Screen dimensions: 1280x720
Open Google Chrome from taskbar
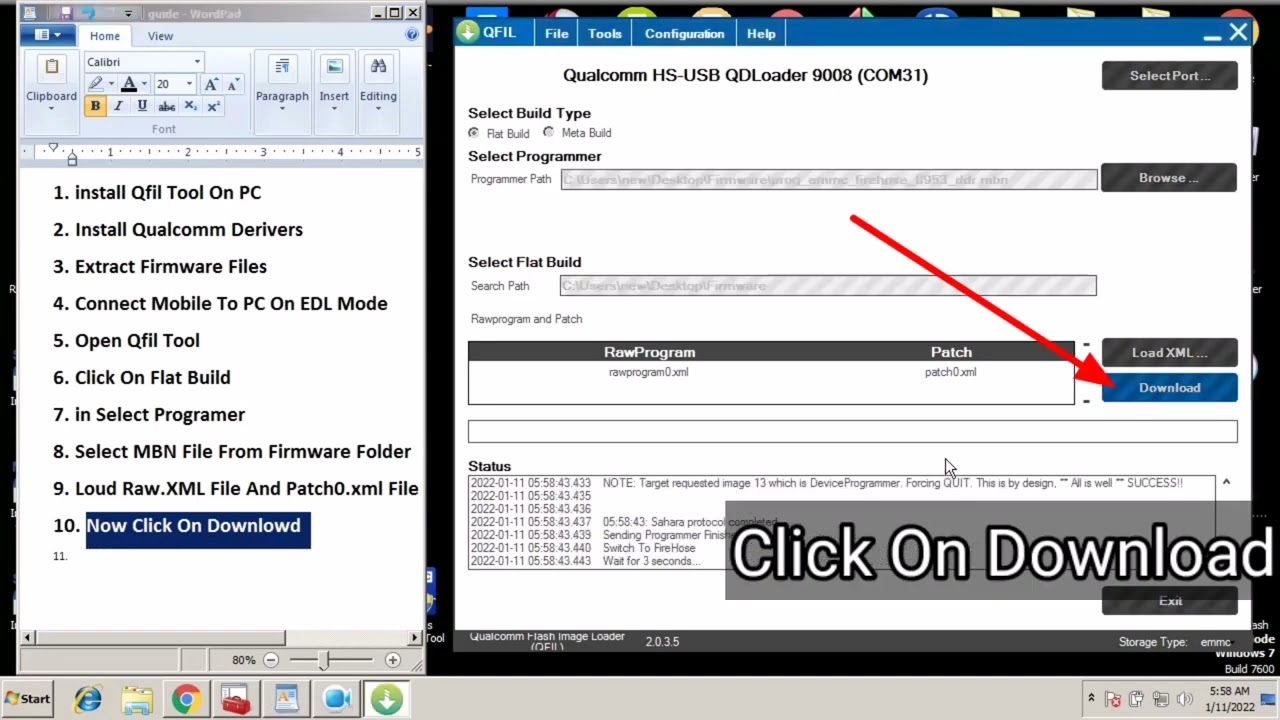pyautogui.click(x=186, y=699)
